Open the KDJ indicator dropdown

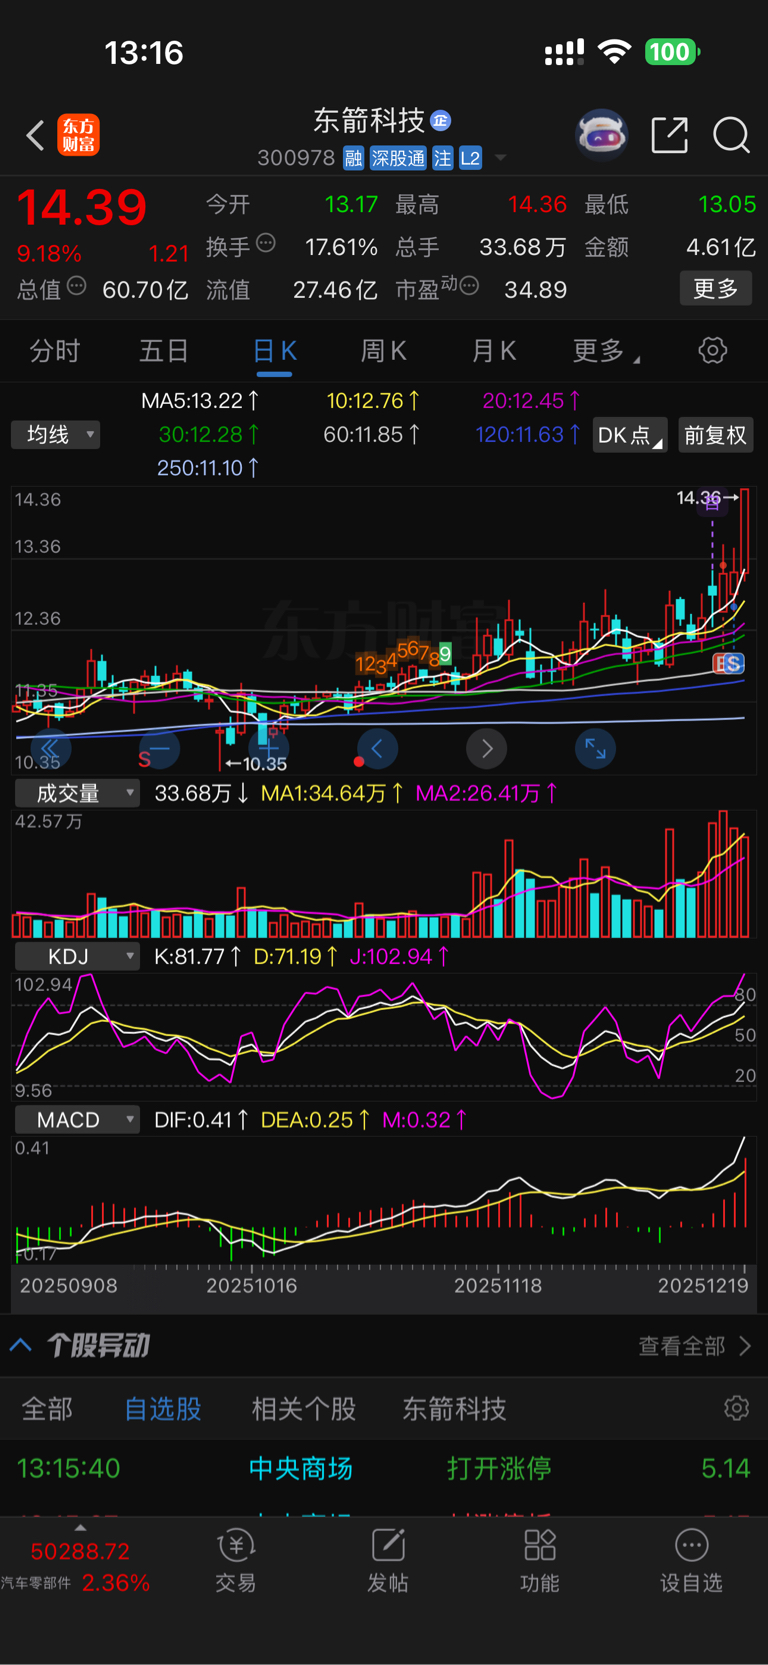(x=77, y=956)
